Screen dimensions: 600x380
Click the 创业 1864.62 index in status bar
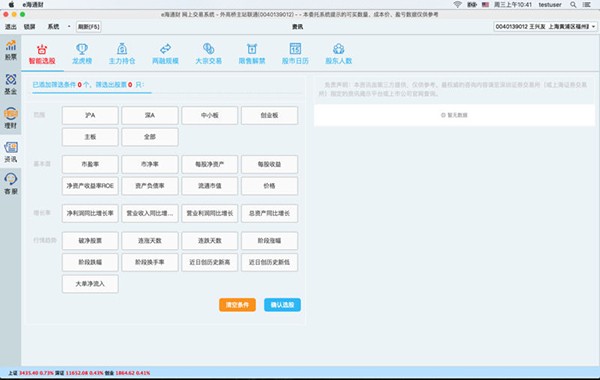pyautogui.click(x=127, y=373)
